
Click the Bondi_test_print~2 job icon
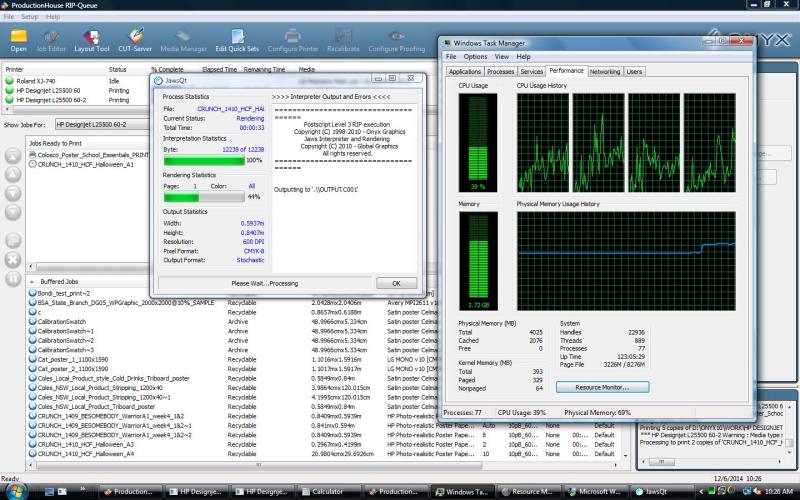coord(33,293)
